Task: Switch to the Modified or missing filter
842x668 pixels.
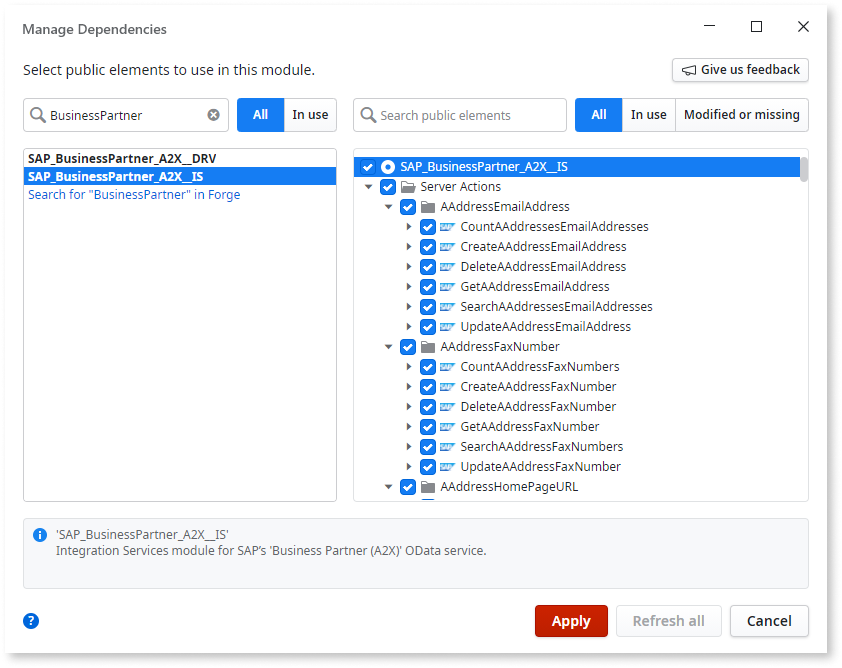Action: [741, 115]
